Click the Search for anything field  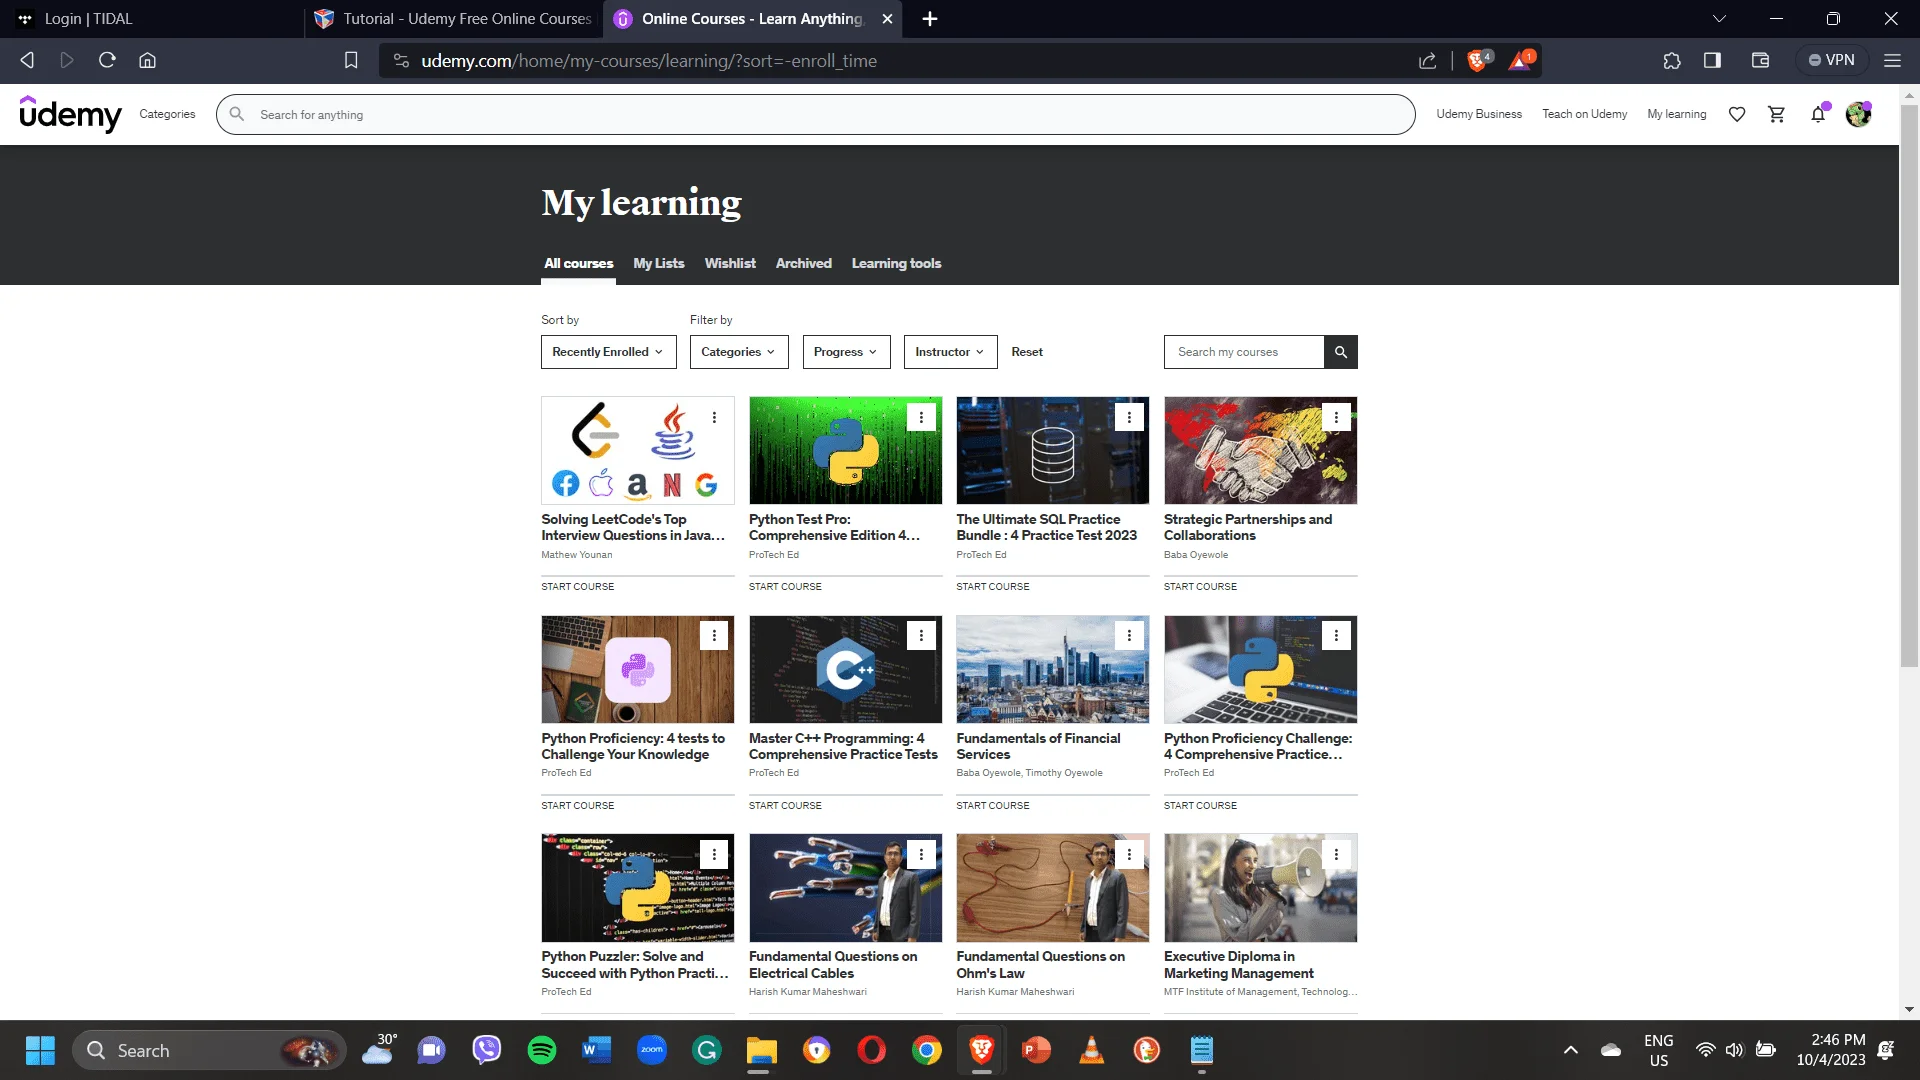click(815, 114)
